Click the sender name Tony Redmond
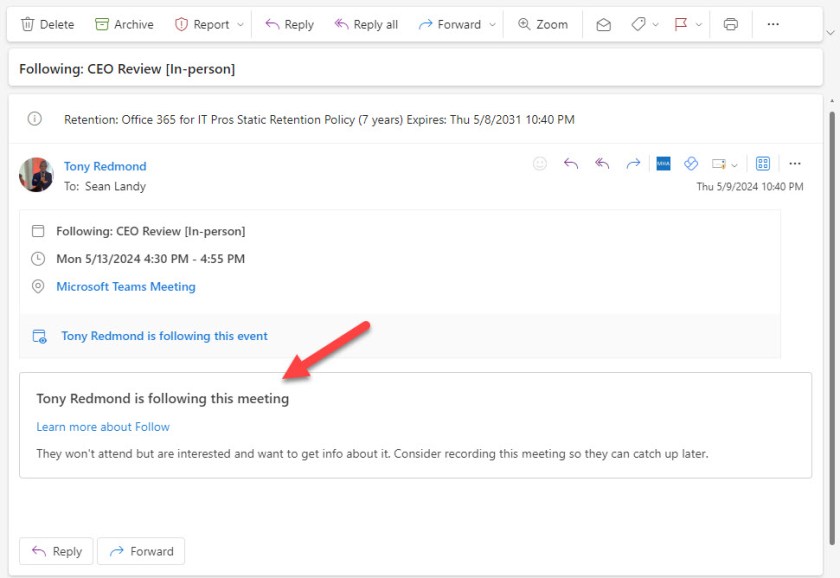Screen dimensions: 840x578 coord(105,167)
